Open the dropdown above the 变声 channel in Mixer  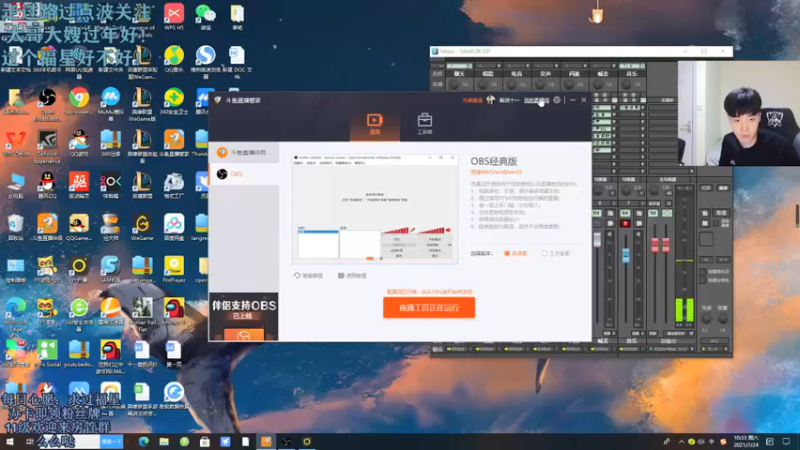(545, 66)
